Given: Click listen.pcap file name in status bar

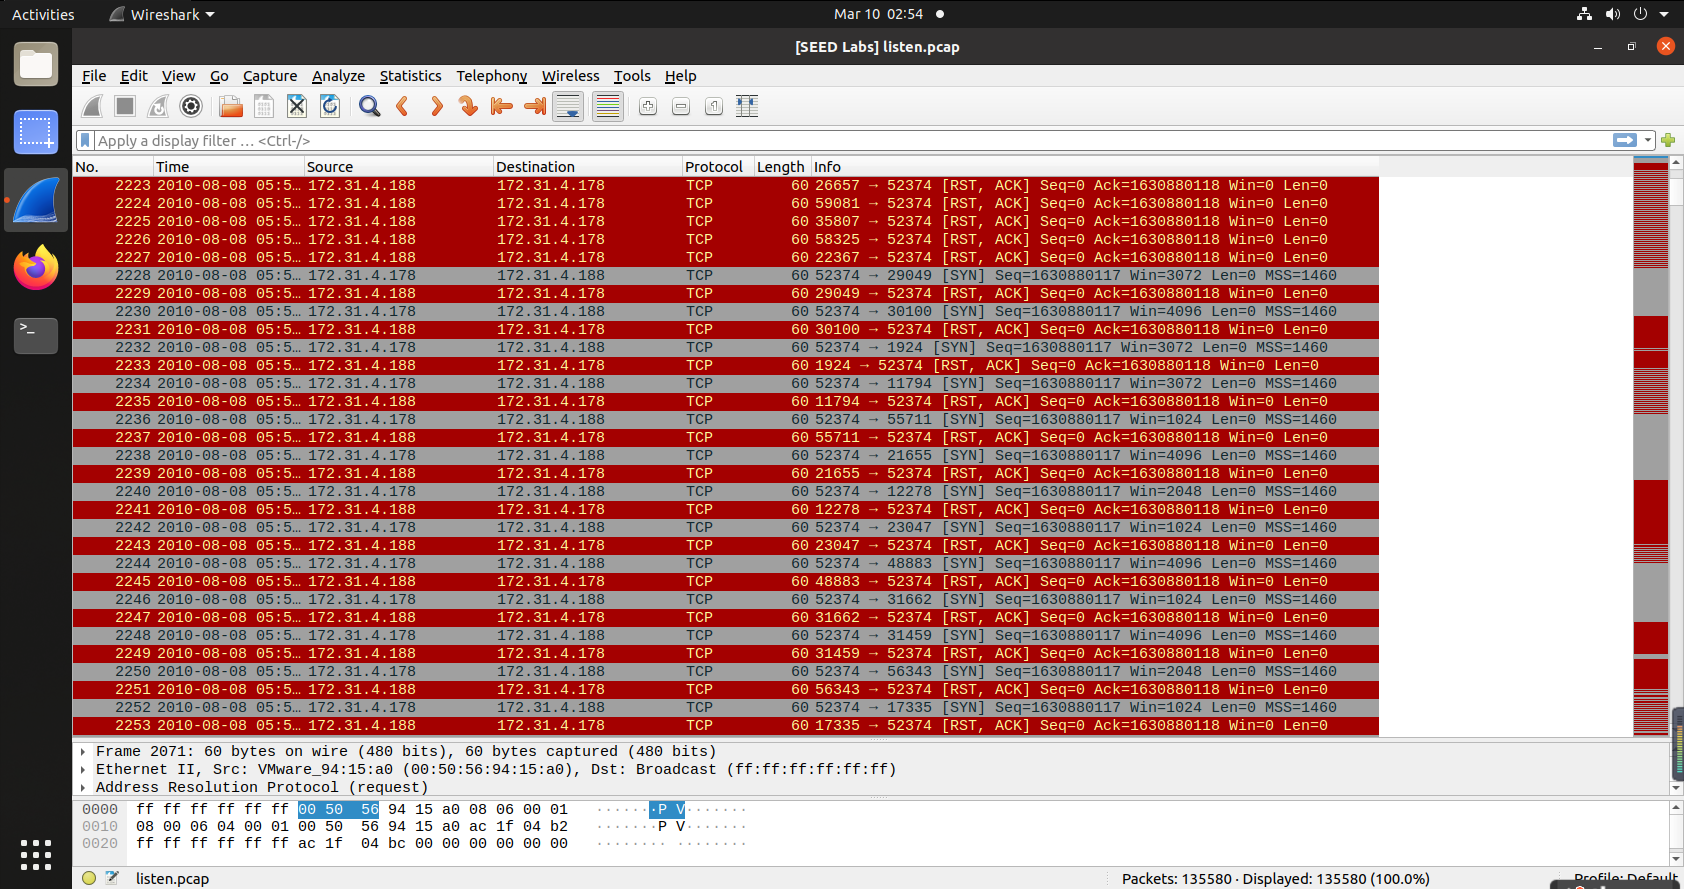Looking at the screenshot, I should 172,878.
